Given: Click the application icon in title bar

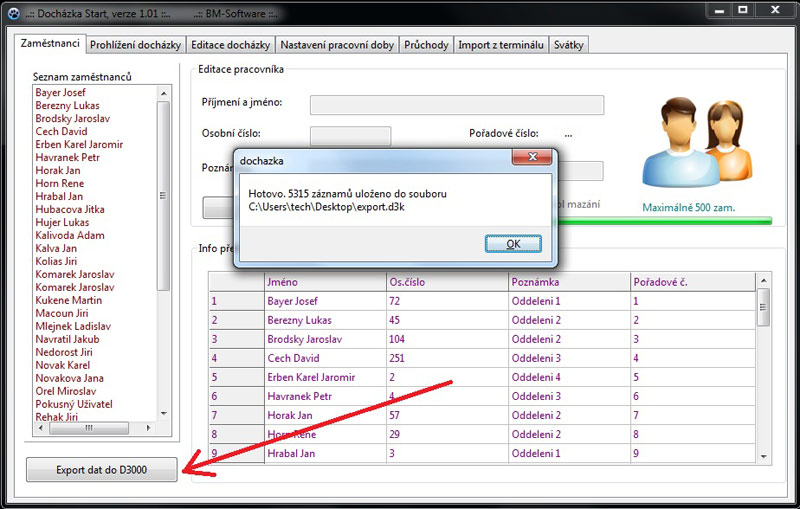Looking at the screenshot, I should point(14,13).
